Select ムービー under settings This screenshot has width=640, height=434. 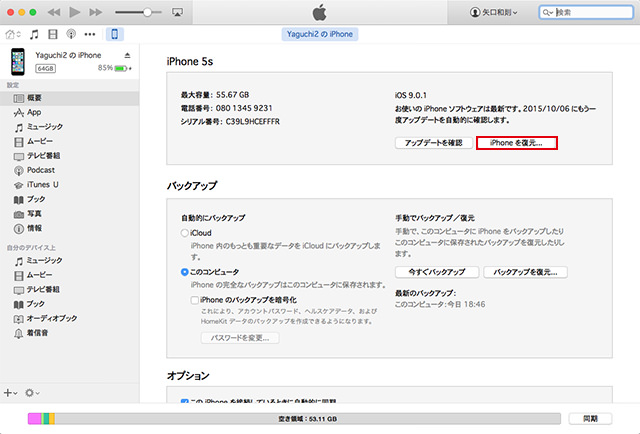(69, 141)
